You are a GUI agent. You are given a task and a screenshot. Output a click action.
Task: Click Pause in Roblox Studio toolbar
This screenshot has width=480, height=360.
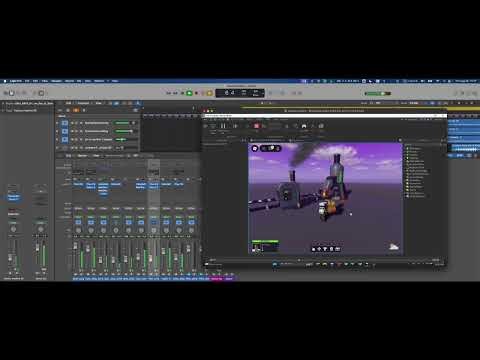tap(223, 126)
